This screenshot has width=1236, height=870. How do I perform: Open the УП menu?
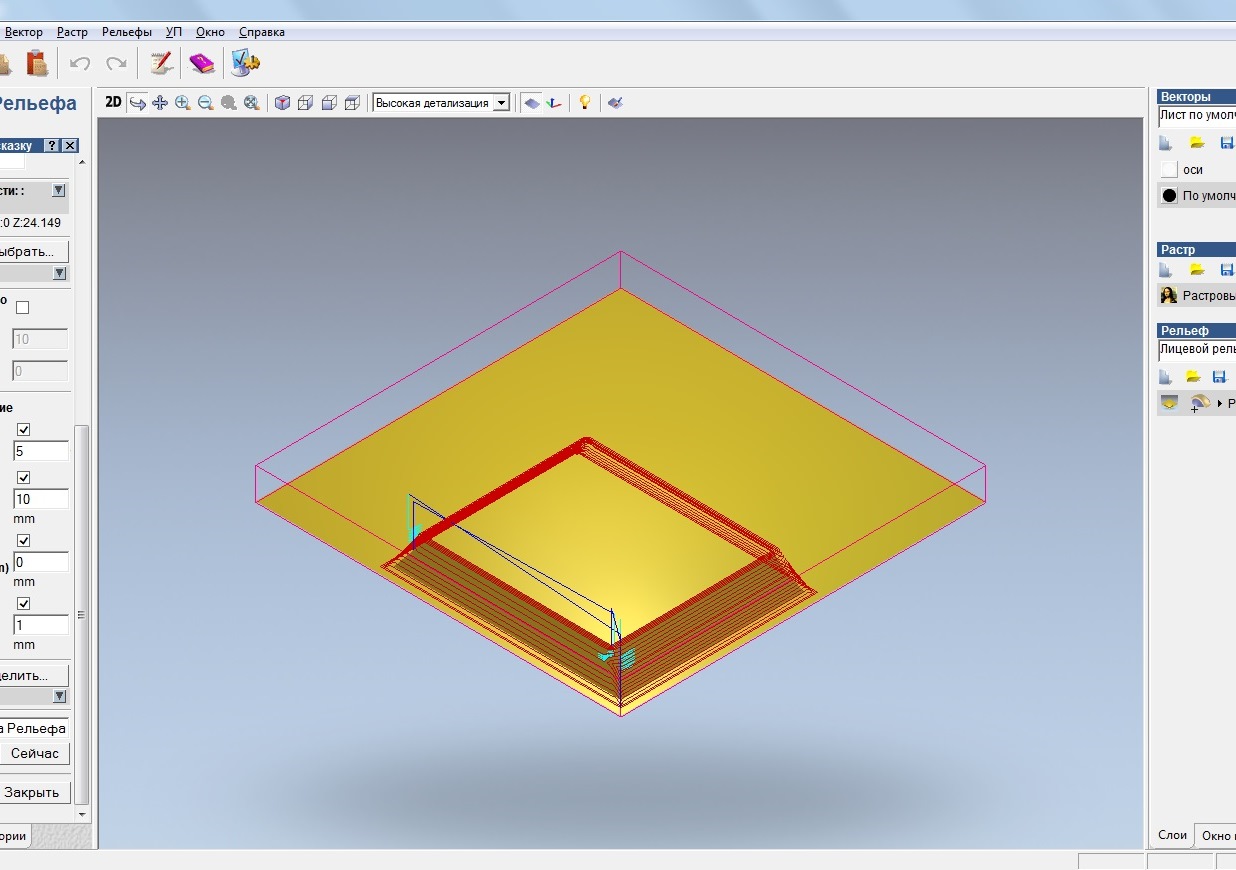pyautogui.click(x=174, y=32)
